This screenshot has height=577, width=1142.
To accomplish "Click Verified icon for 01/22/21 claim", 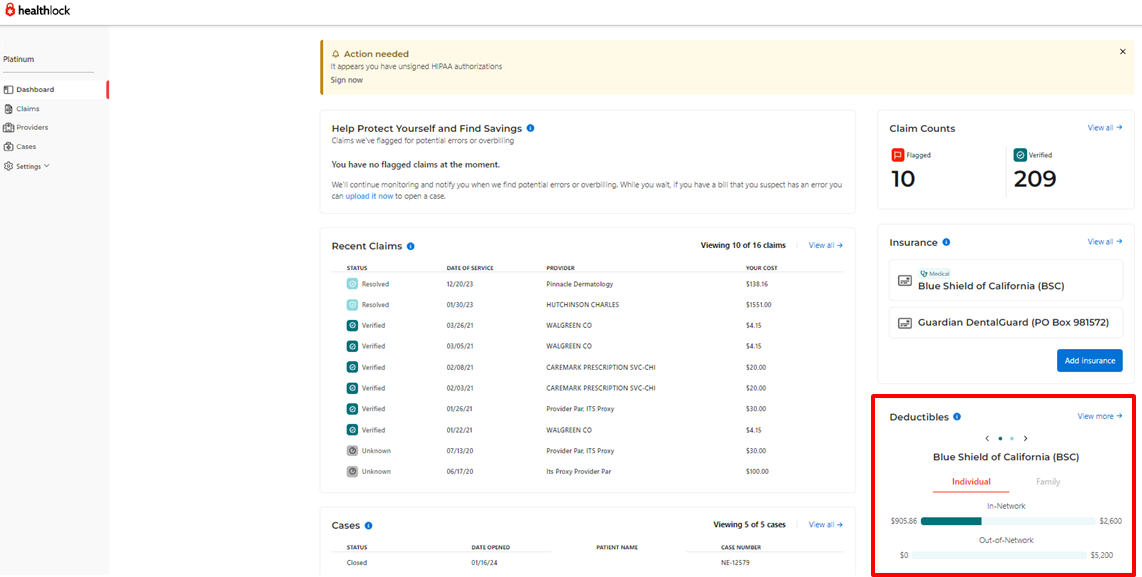I will (353, 430).
